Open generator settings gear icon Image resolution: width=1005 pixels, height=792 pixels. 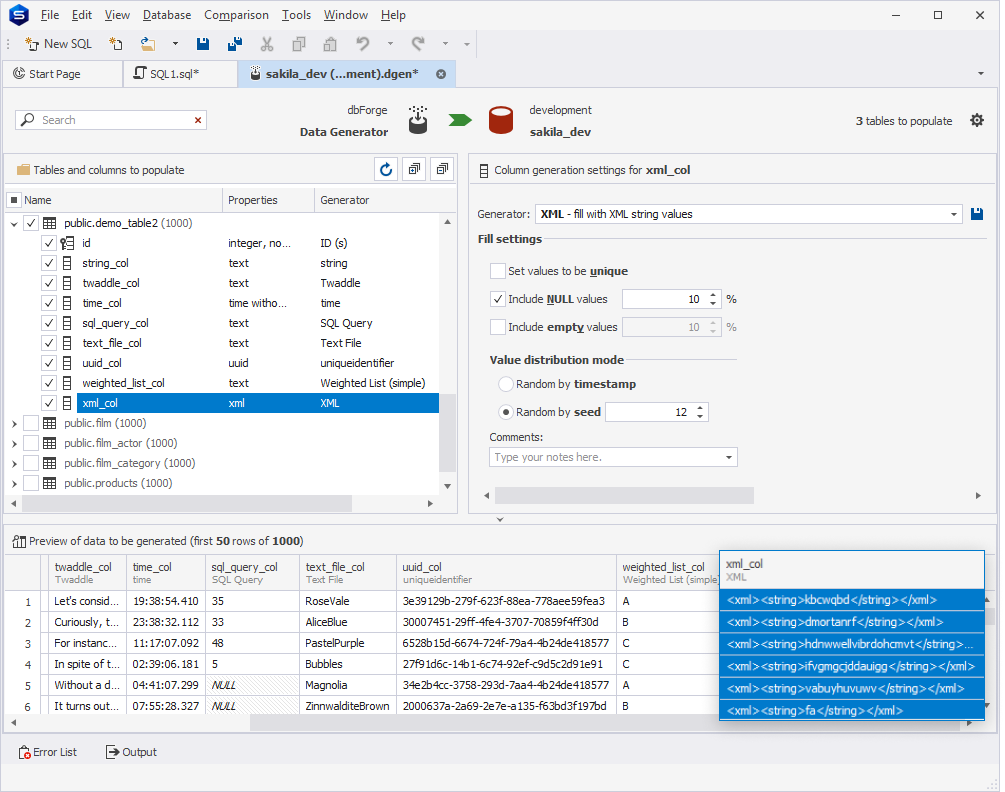coord(977,120)
